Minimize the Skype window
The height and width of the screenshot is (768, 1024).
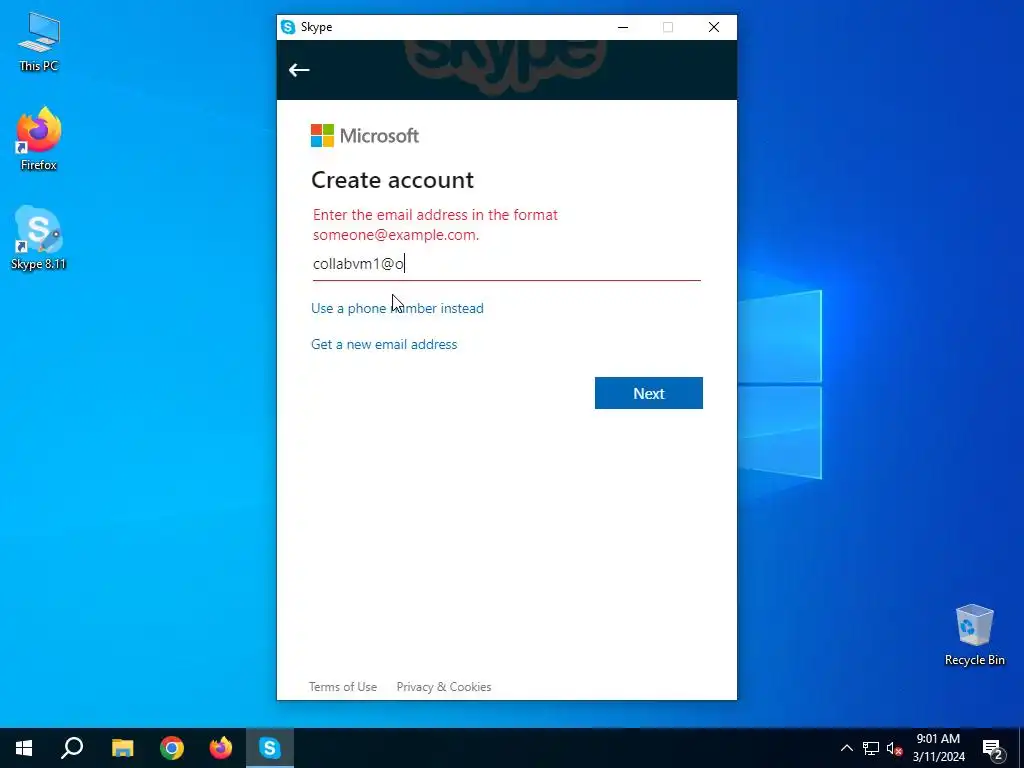tap(623, 27)
